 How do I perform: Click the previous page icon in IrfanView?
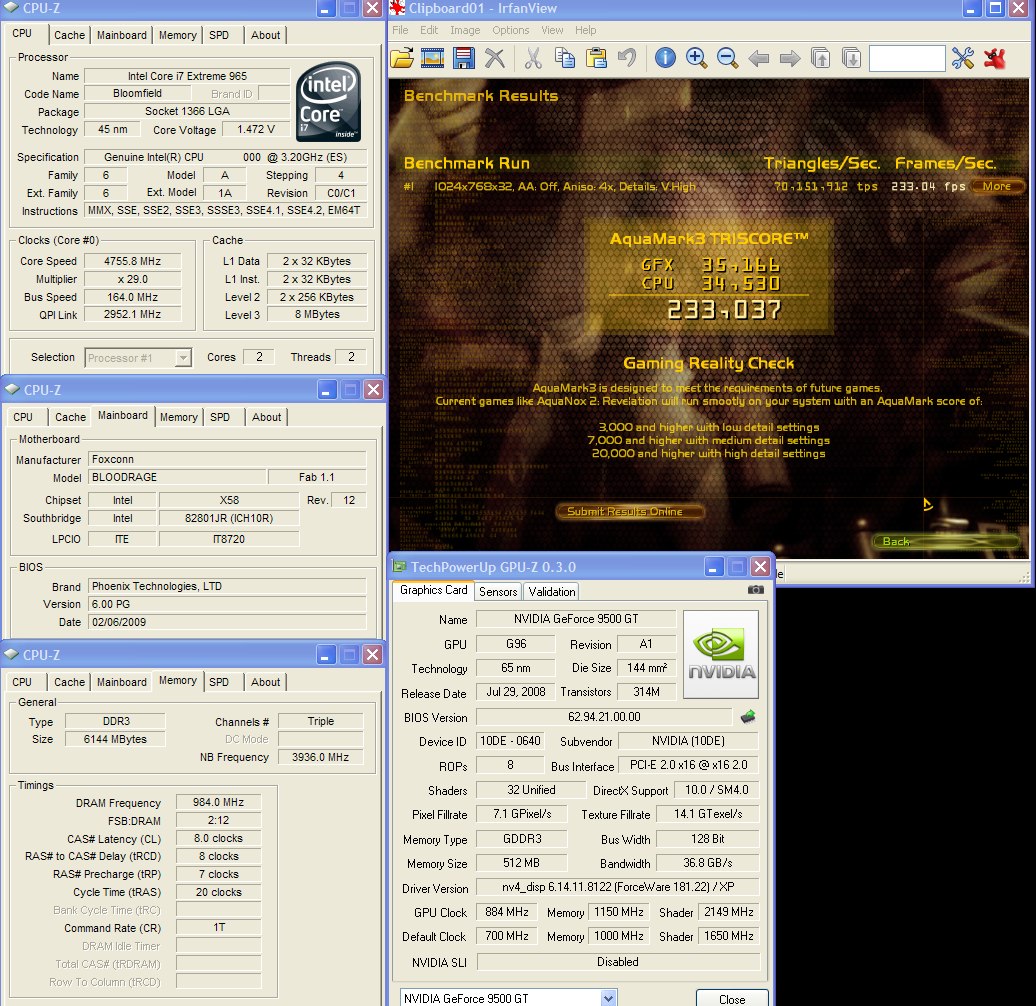click(x=821, y=58)
